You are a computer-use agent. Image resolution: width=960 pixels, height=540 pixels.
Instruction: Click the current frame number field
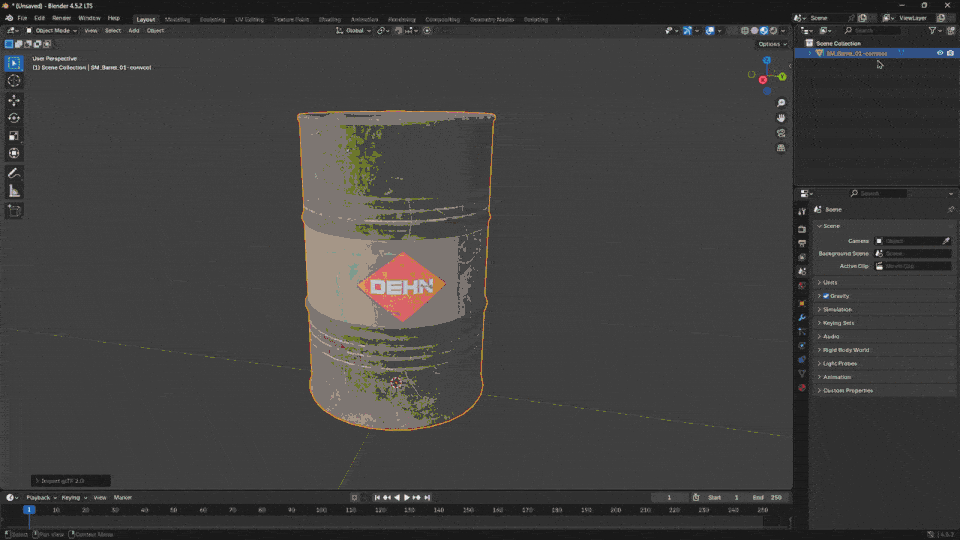(x=669, y=498)
